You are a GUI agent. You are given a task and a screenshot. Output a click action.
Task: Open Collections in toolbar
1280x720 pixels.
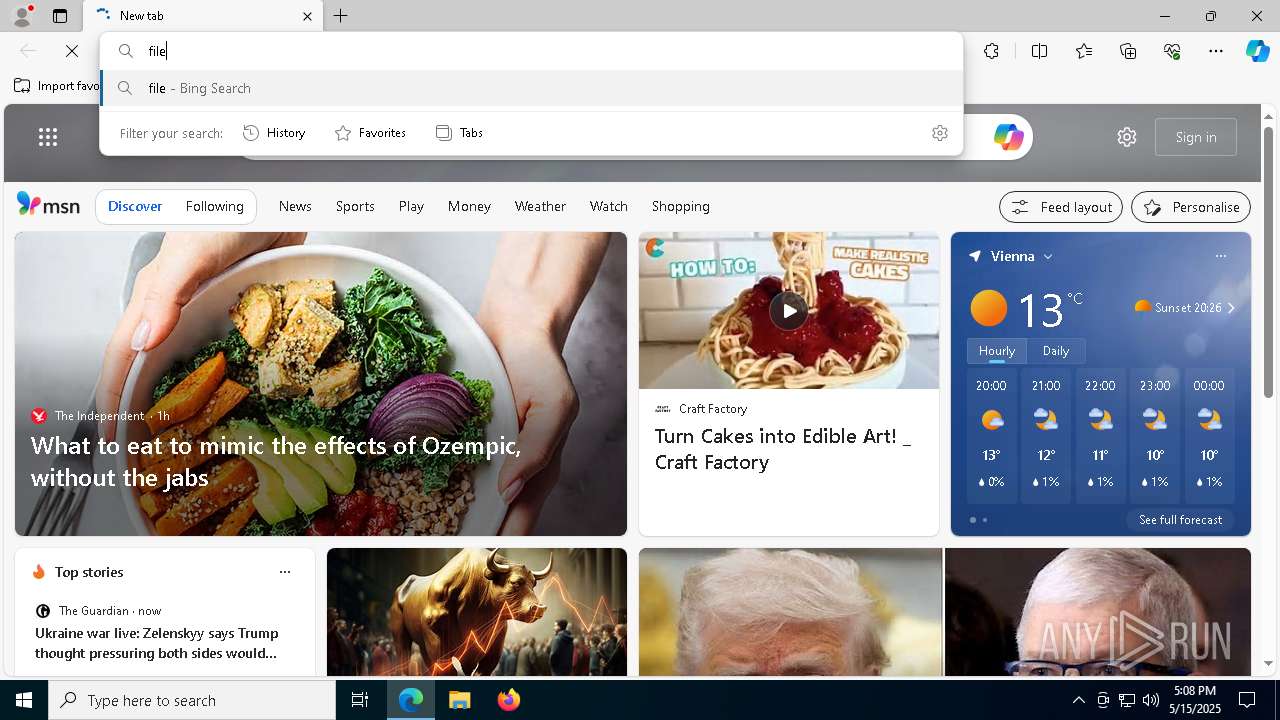pyautogui.click(x=1128, y=51)
